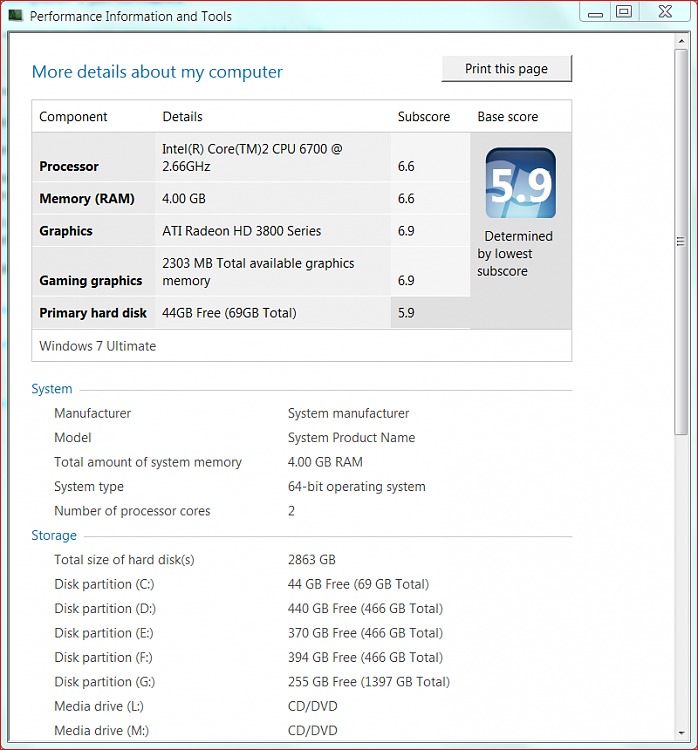This screenshot has width=698, height=750.
Task: Select the Processor row label
Action: click(x=69, y=166)
